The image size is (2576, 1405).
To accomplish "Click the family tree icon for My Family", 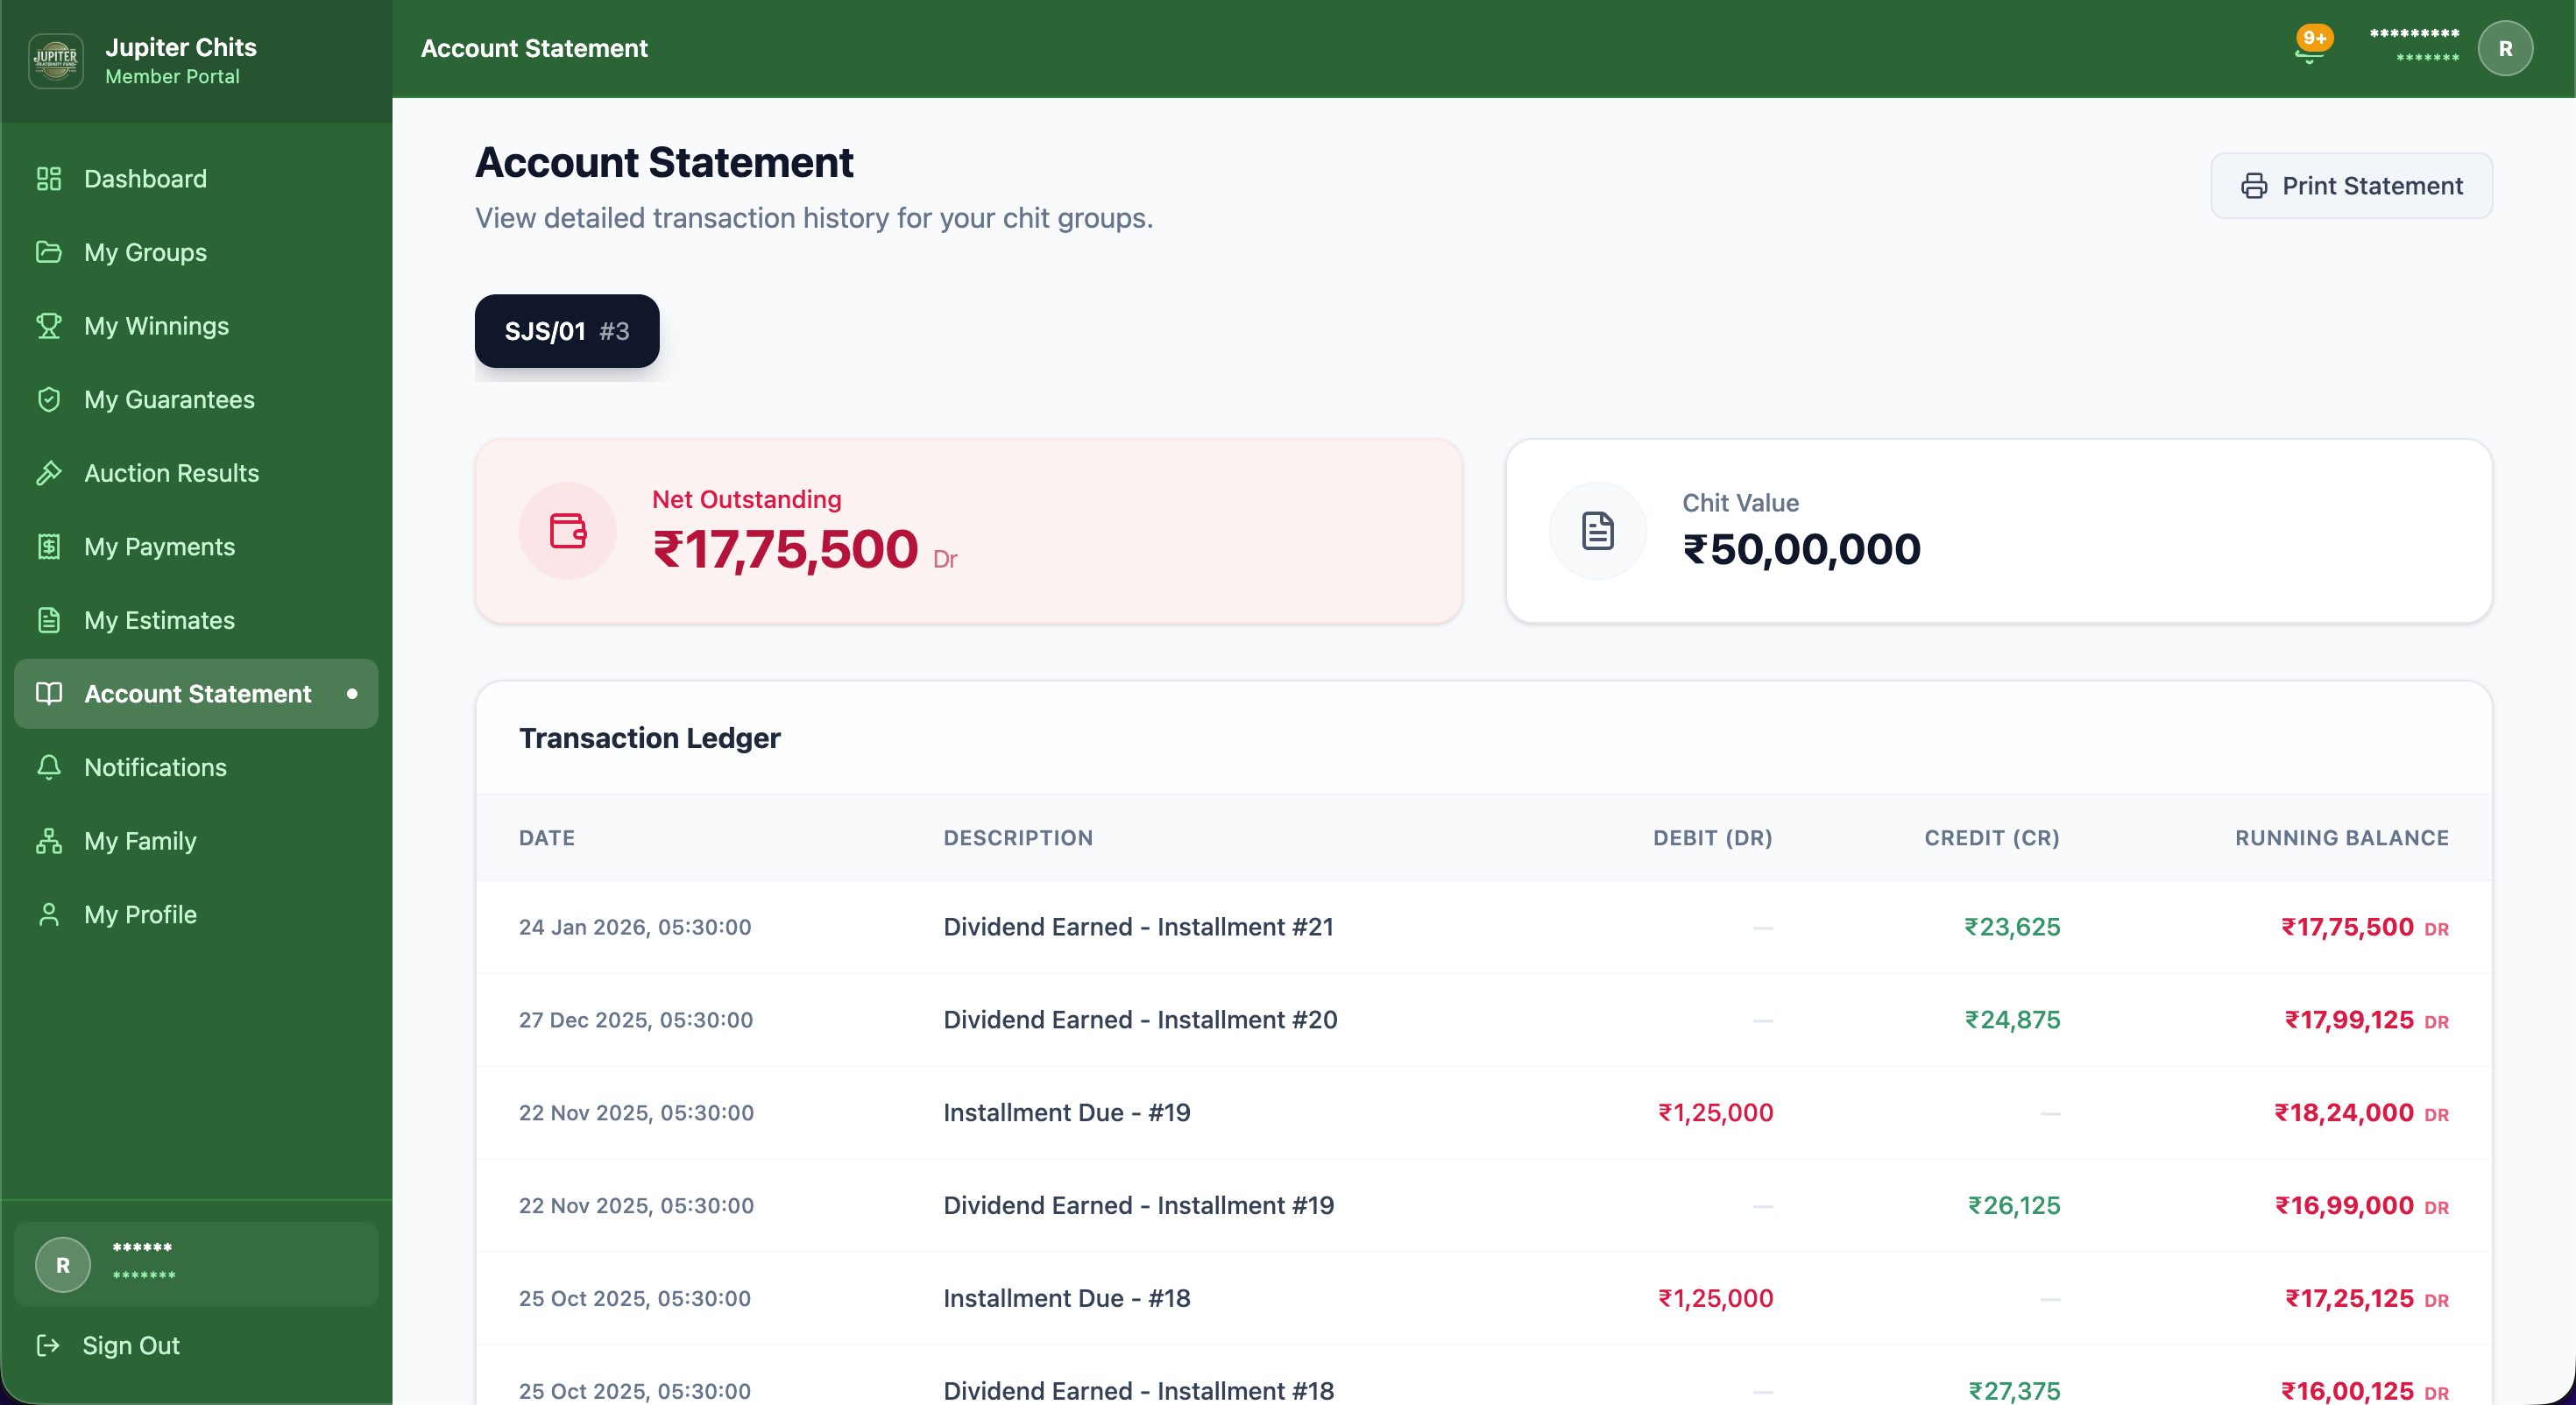I will pyautogui.click(x=50, y=841).
